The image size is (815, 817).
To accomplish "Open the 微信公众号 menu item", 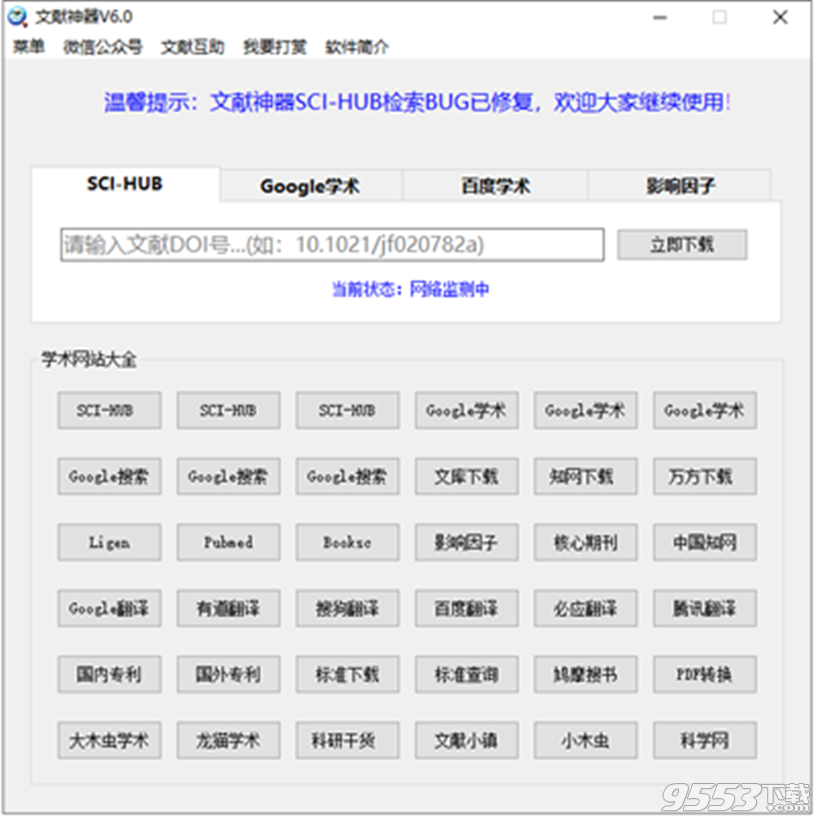I will 94,46.
